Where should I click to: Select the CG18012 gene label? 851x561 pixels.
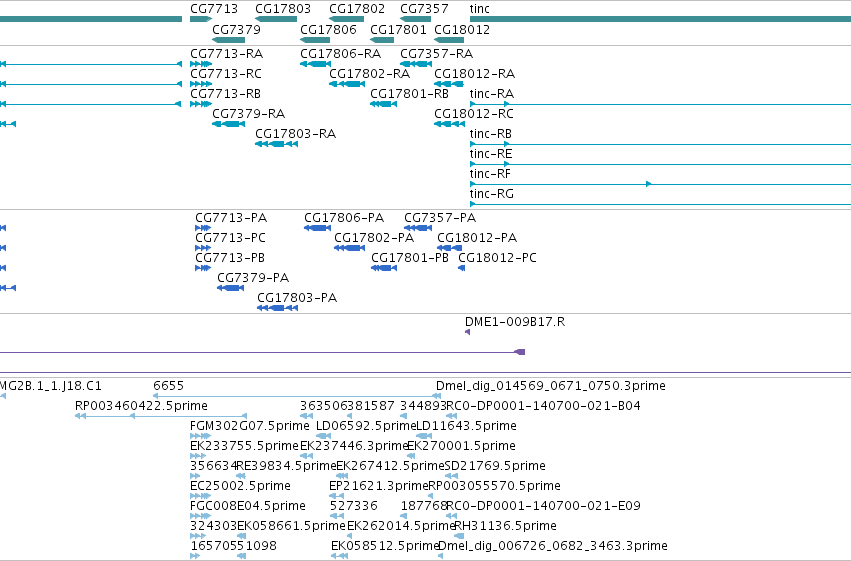click(x=462, y=29)
